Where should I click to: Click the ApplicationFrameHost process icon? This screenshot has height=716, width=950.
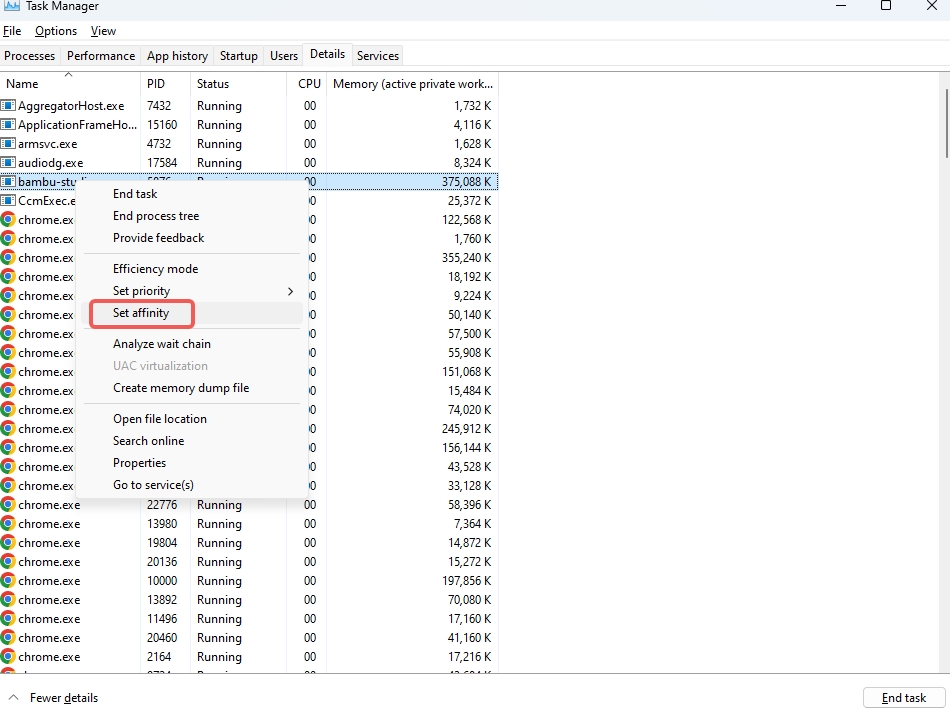pos(8,125)
